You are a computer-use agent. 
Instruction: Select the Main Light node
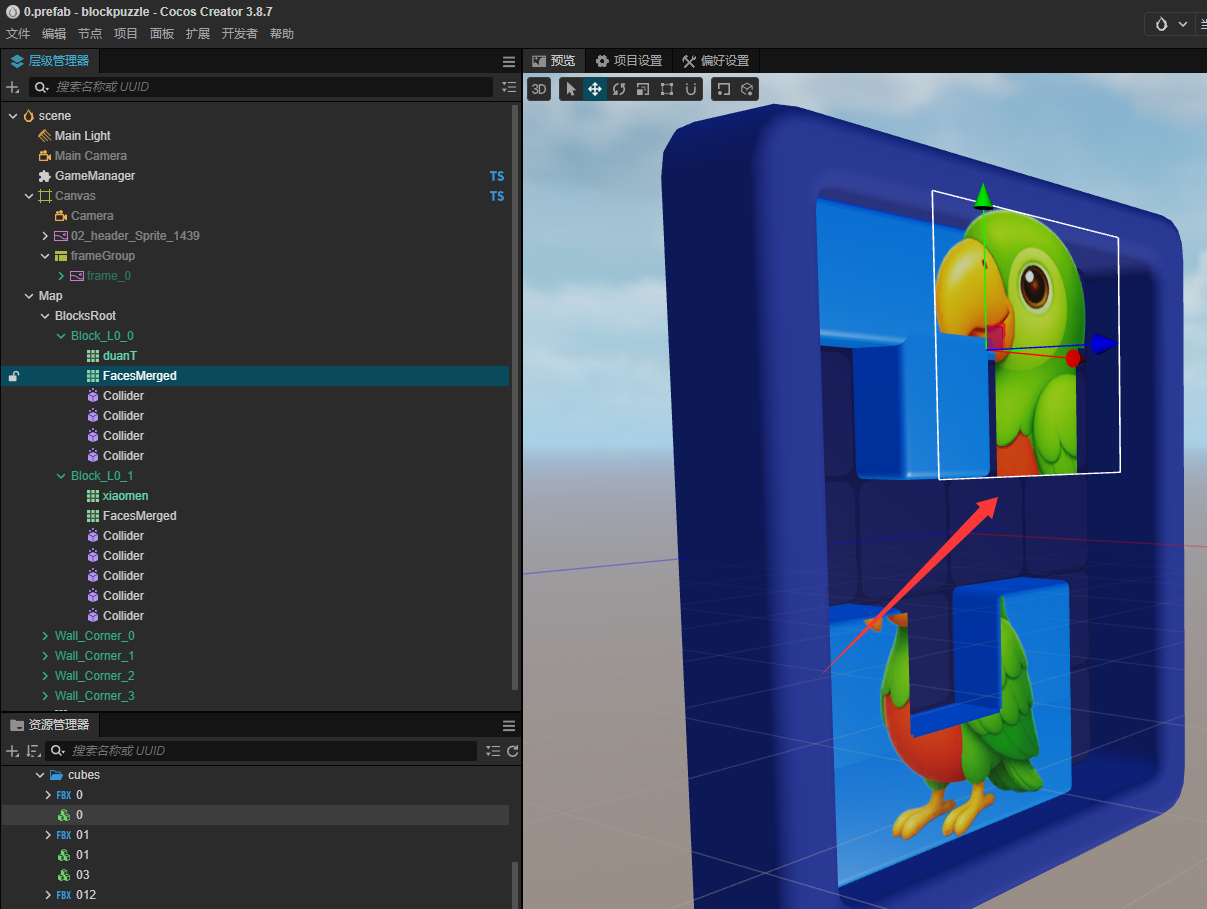(x=82, y=136)
